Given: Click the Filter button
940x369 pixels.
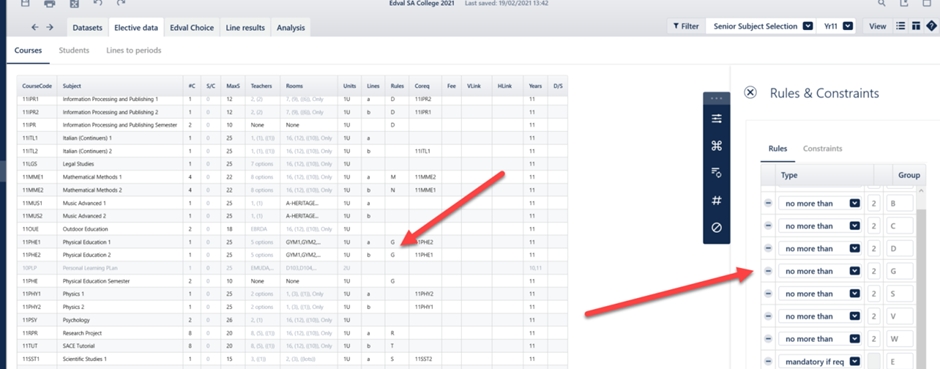Looking at the screenshot, I should [686, 26].
